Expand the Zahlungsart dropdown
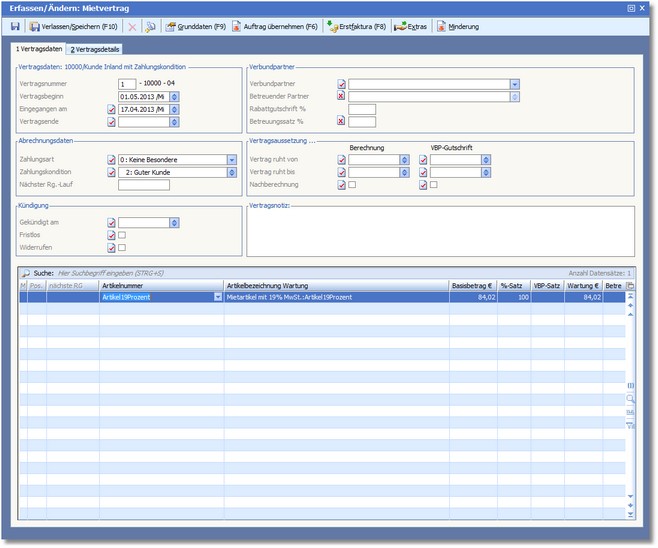The width and height of the screenshot is (658, 548). (231, 159)
